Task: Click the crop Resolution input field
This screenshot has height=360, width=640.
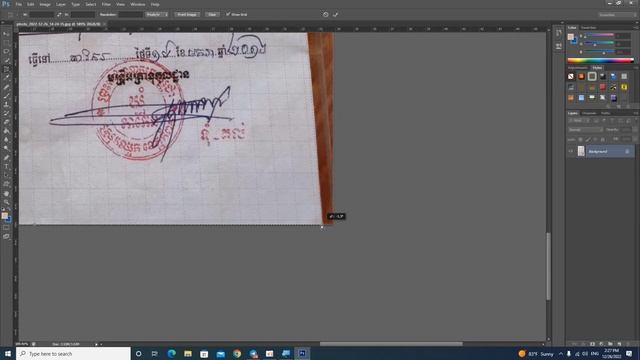Action: pyautogui.click(x=130, y=14)
